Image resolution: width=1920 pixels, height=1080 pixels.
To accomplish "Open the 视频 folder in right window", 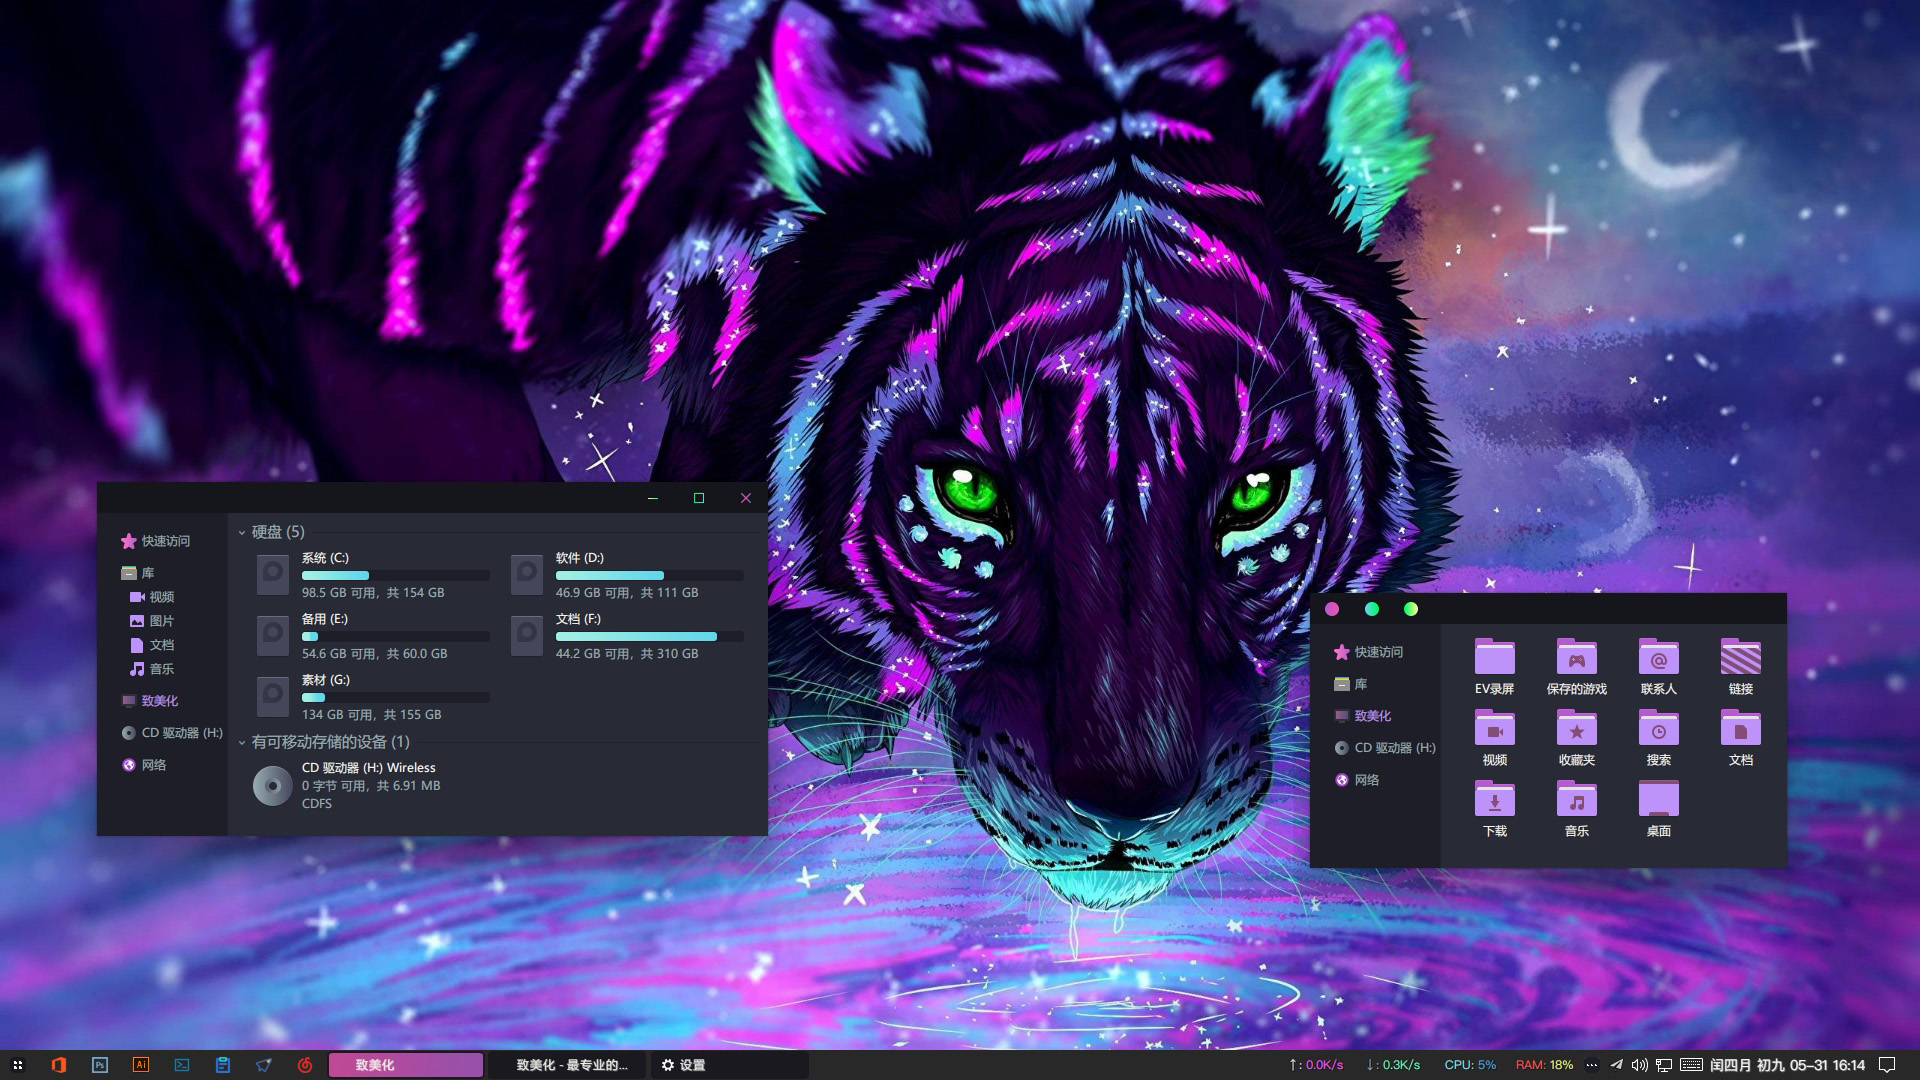I will pyautogui.click(x=1494, y=728).
